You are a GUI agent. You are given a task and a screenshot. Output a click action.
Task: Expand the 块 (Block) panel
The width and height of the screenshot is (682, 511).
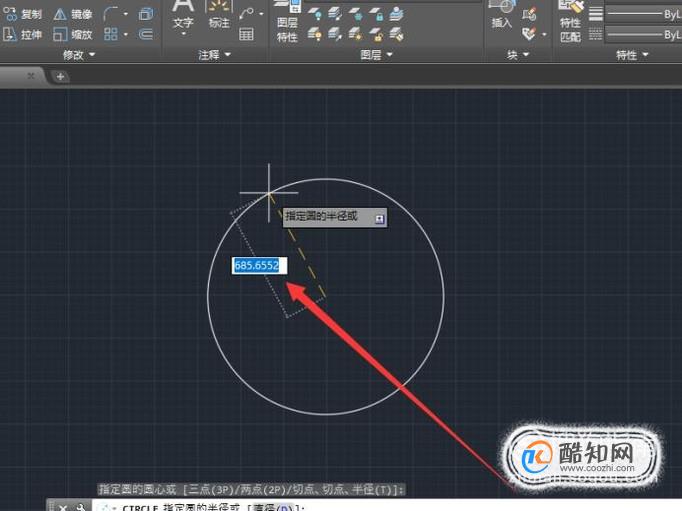(x=518, y=55)
